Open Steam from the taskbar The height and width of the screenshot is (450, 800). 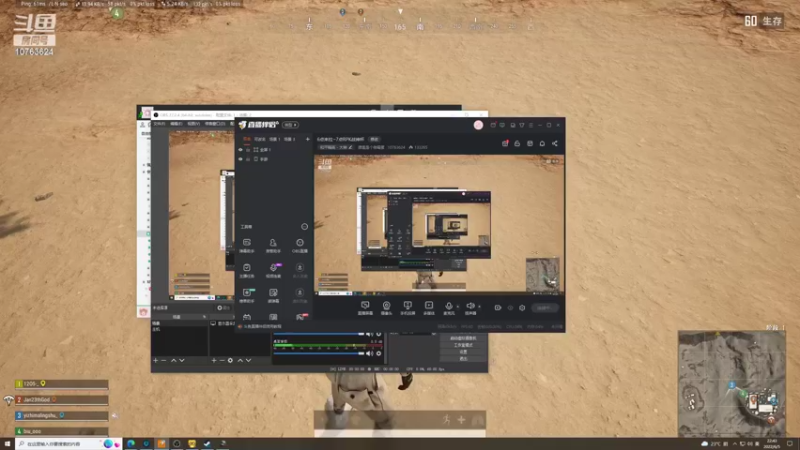pyautogui.click(x=207, y=444)
